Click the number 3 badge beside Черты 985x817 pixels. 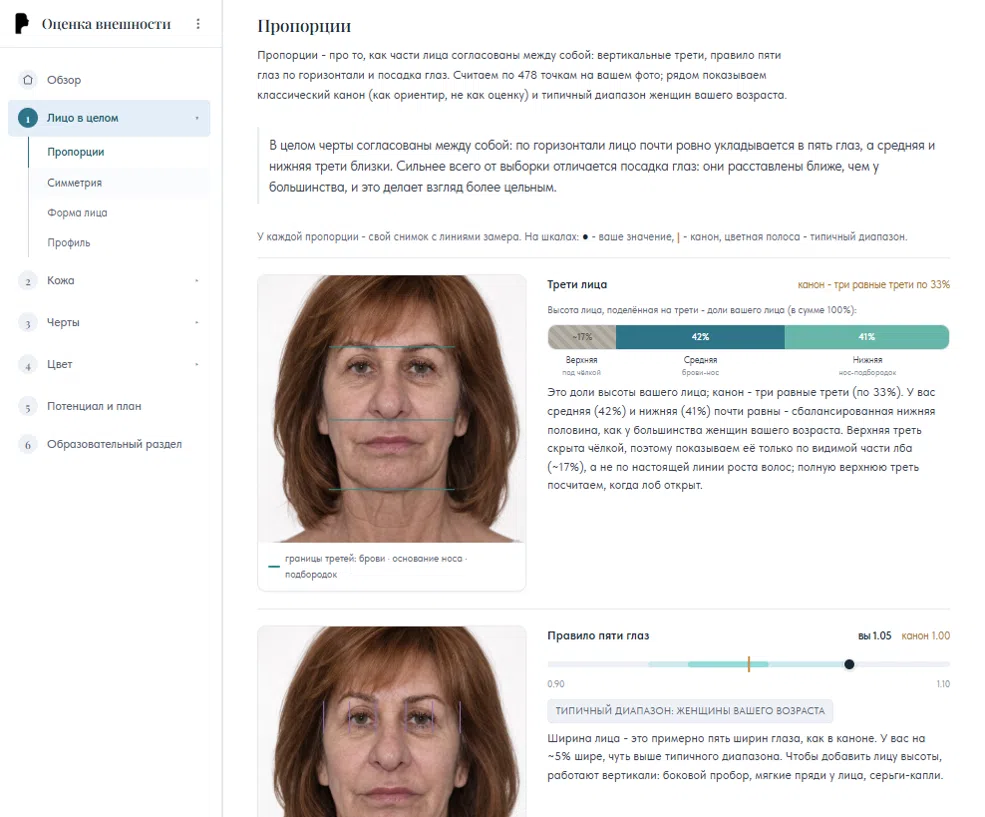(28, 323)
